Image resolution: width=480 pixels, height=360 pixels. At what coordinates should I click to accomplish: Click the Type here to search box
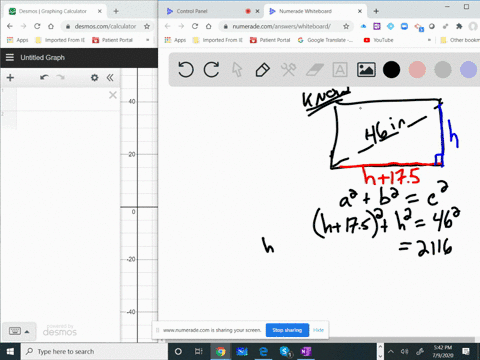(x=94, y=351)
